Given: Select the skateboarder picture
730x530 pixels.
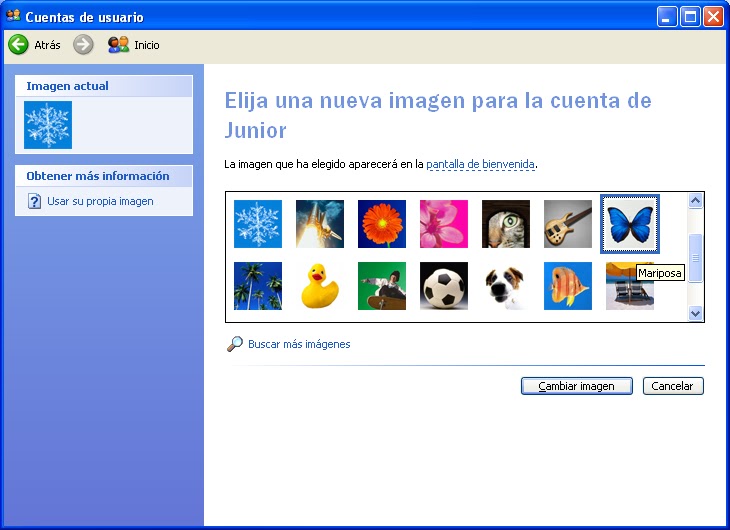Looking at the screenshot, I should pyautogui.click(x=381, y=286).
